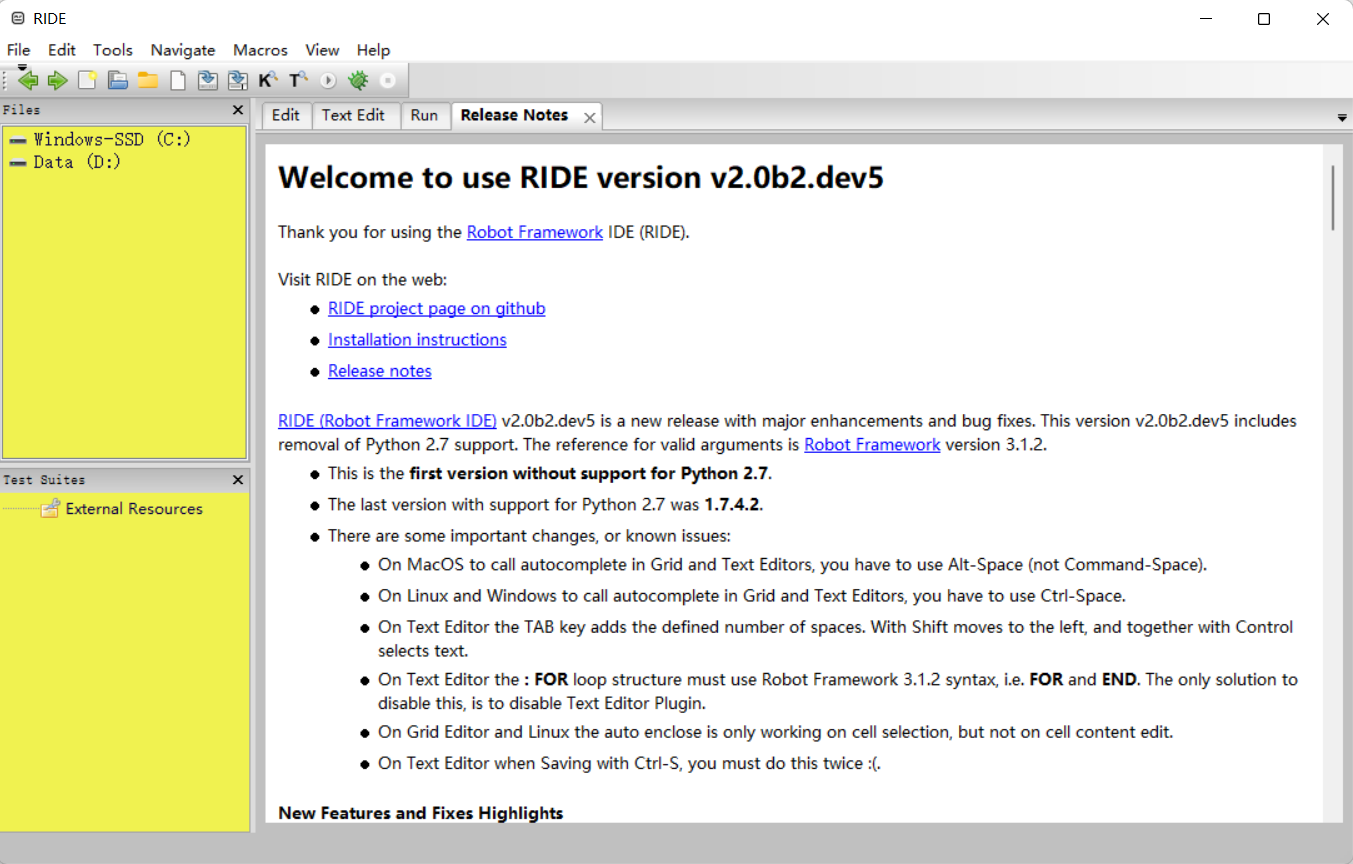Switch to the Text Edit tab
The height and width of the screenshot is (864, 1353).
355,115
